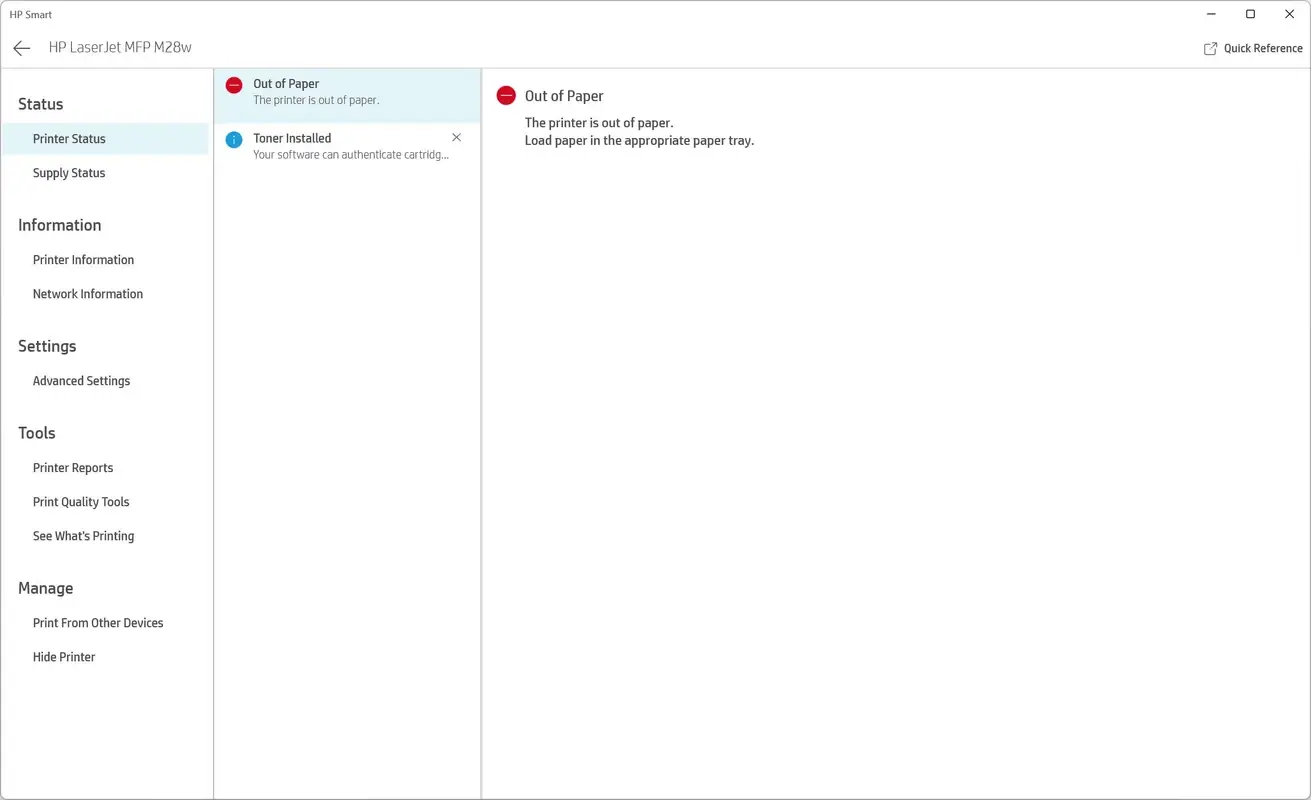Click the back arrow navigation icon
The height and width of the screenshot is (800, 1311).
click(x=21, y=47)
